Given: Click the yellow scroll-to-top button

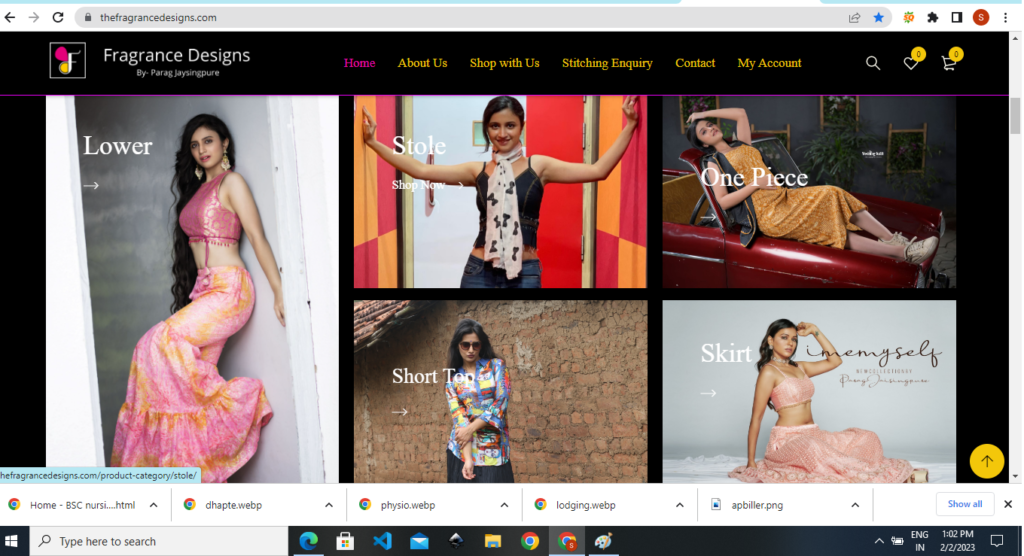Looking at the screenshot, I should coord(986,461).
